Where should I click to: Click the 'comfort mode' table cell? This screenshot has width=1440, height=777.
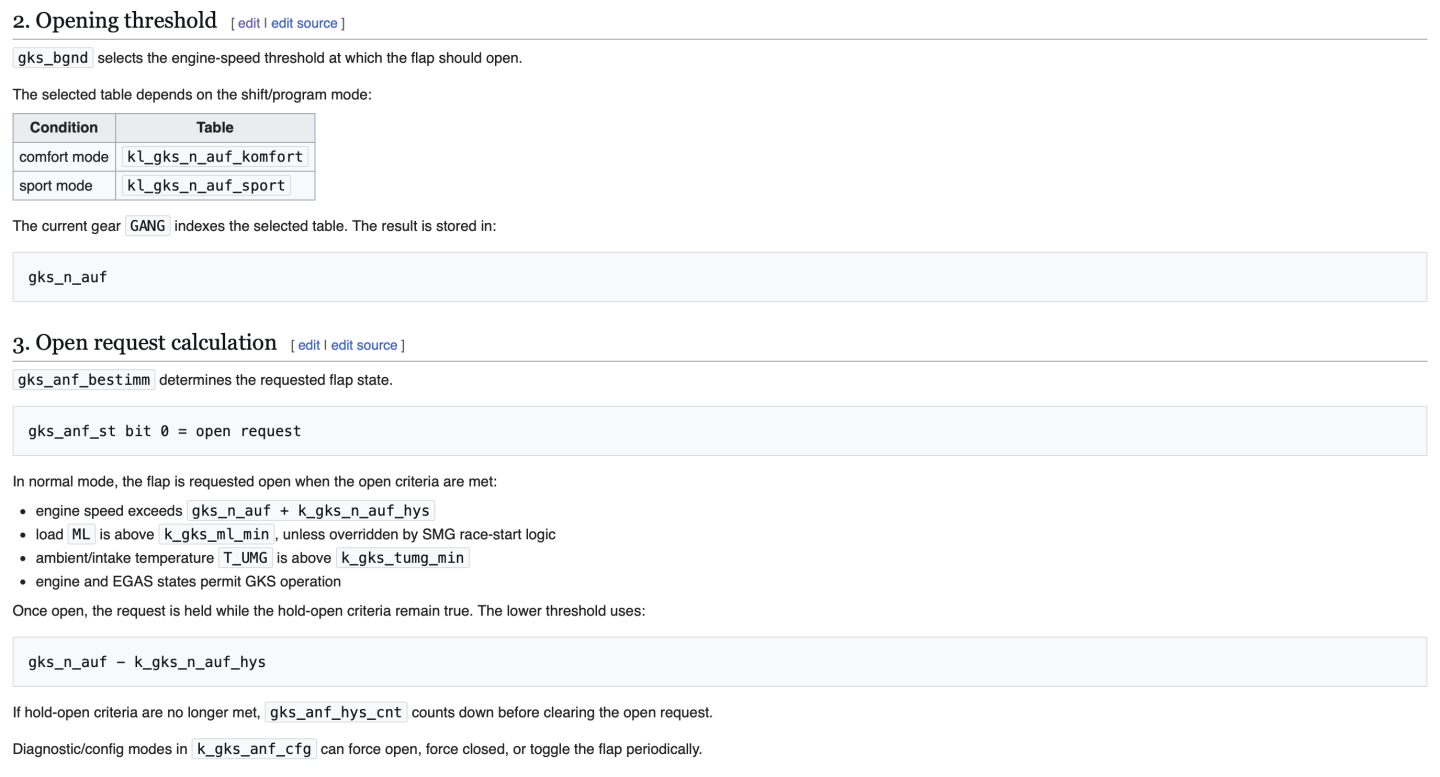tap(64, 157)
